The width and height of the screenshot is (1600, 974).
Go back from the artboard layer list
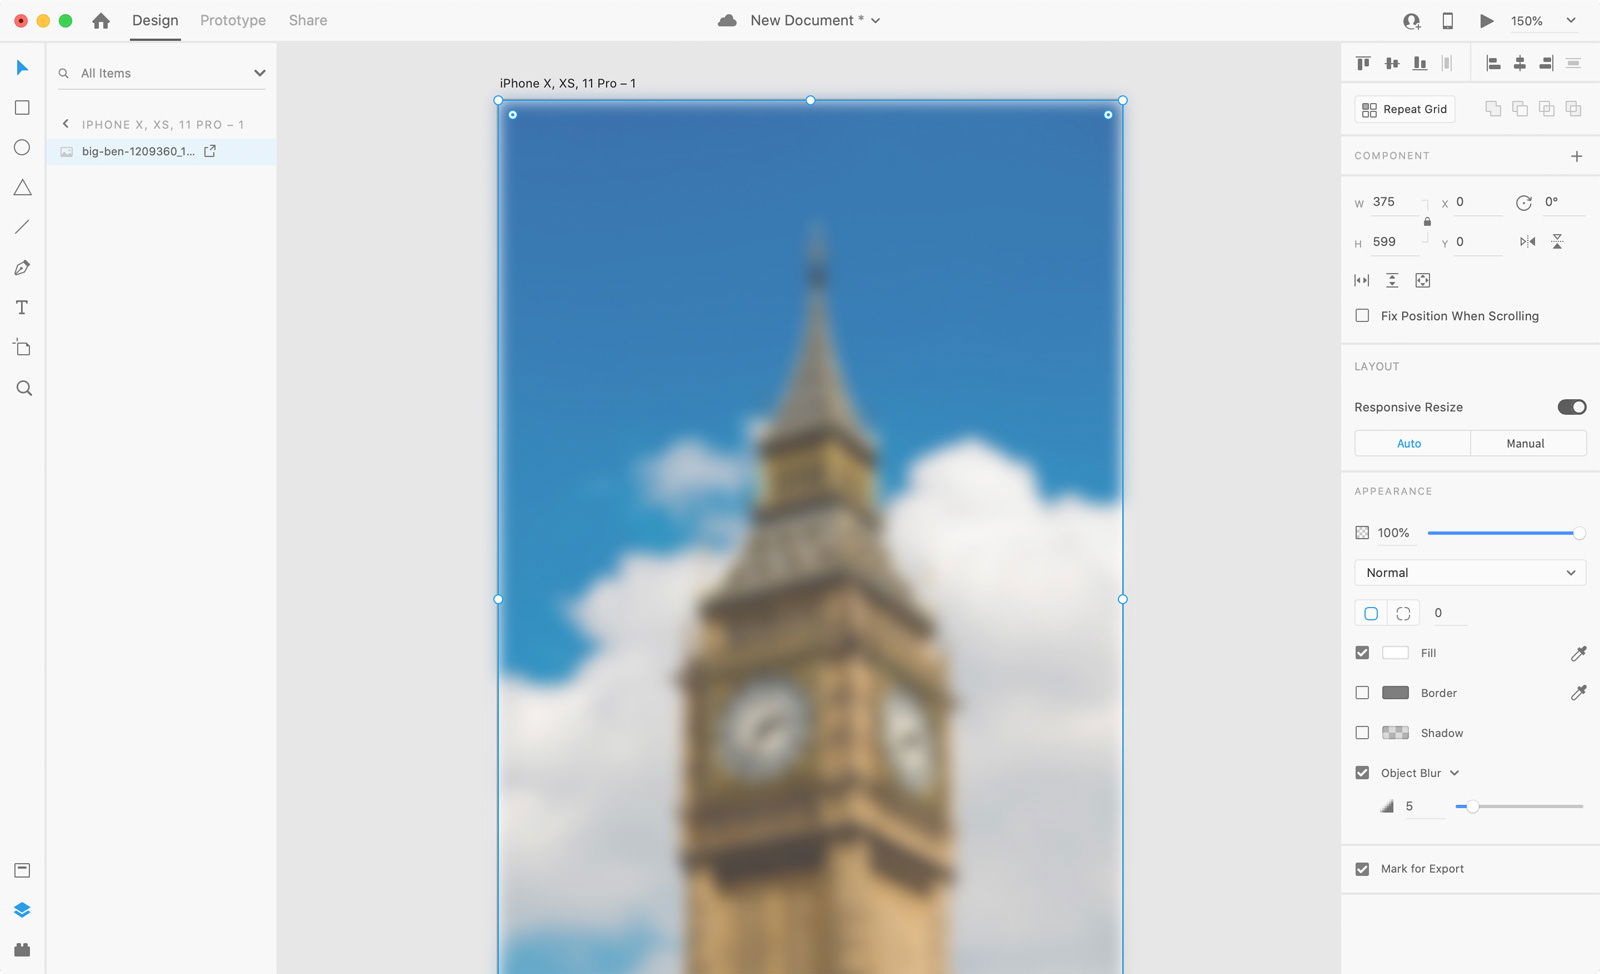[x=66, y=125]
